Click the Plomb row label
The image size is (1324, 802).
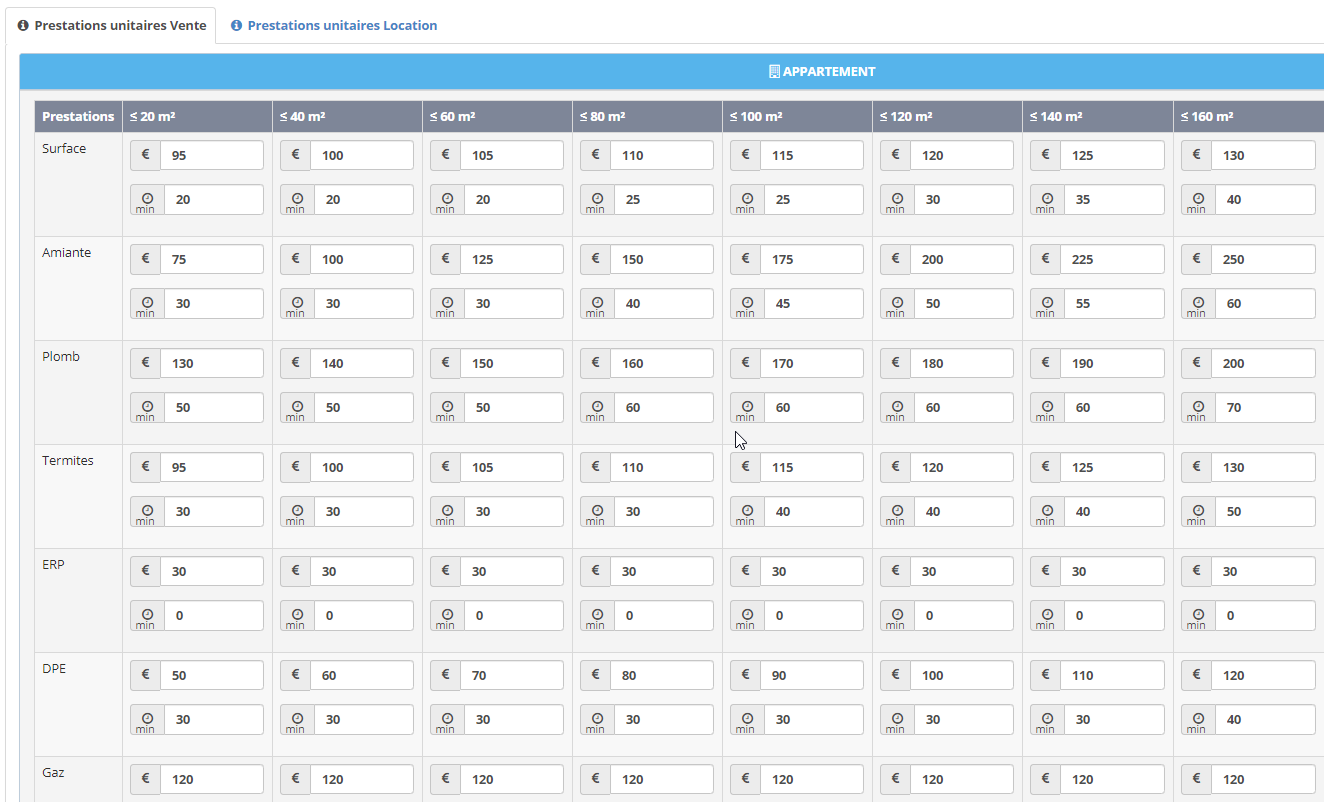(60, 356)
